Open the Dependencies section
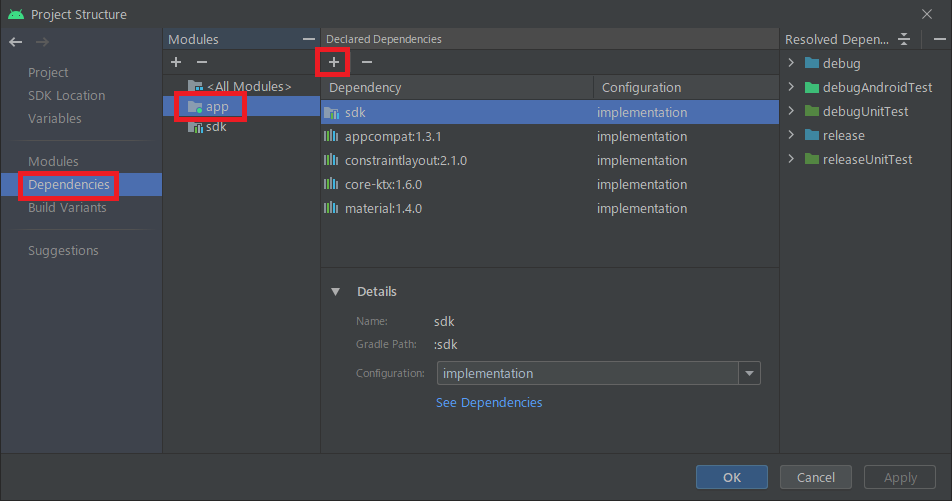Screen dimensions: 952x501 click(69, 185)
